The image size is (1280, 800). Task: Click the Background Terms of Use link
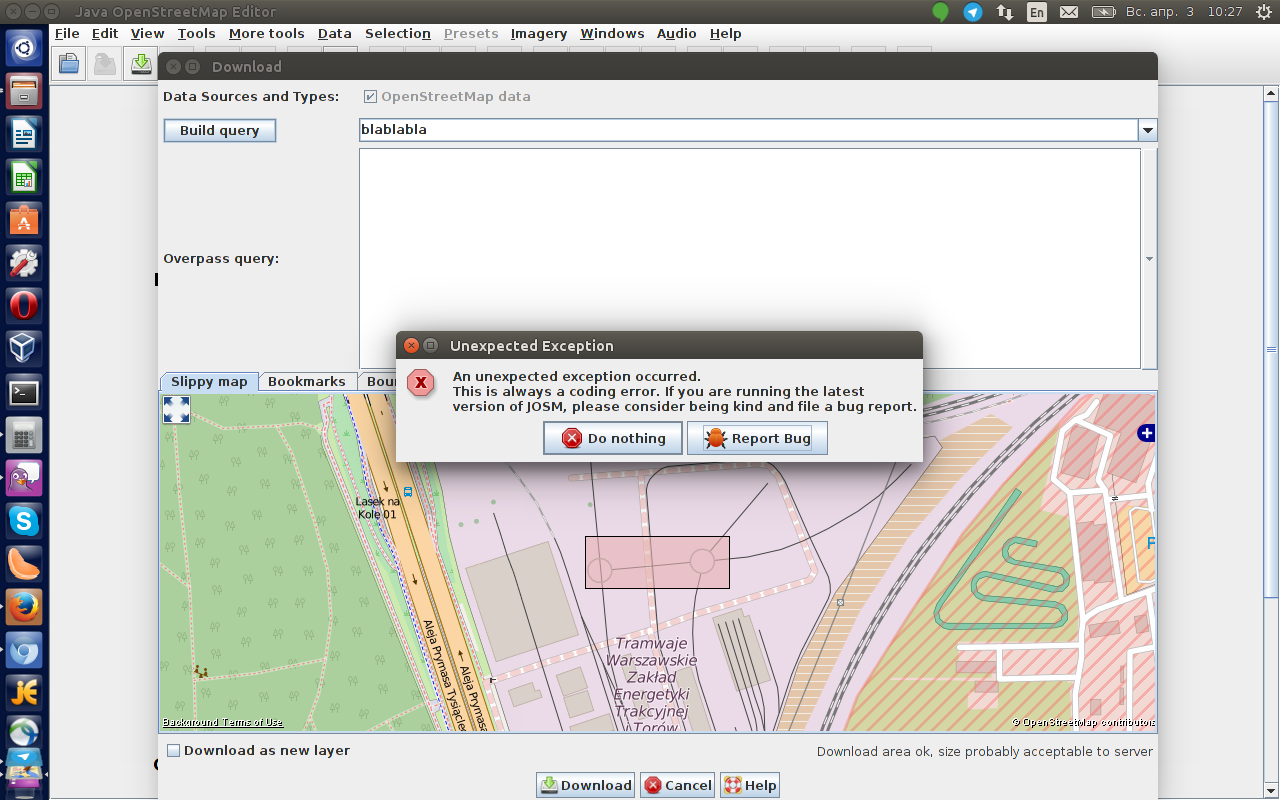[x=222, y=722]
